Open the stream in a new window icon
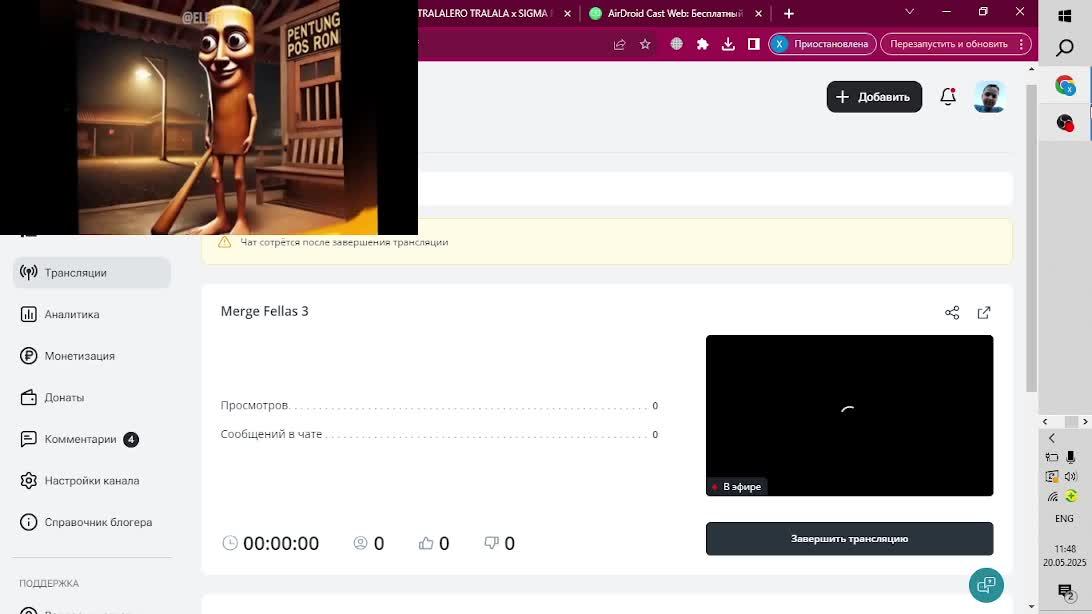This screenshot has height=614, width=1092. [984, 313]
